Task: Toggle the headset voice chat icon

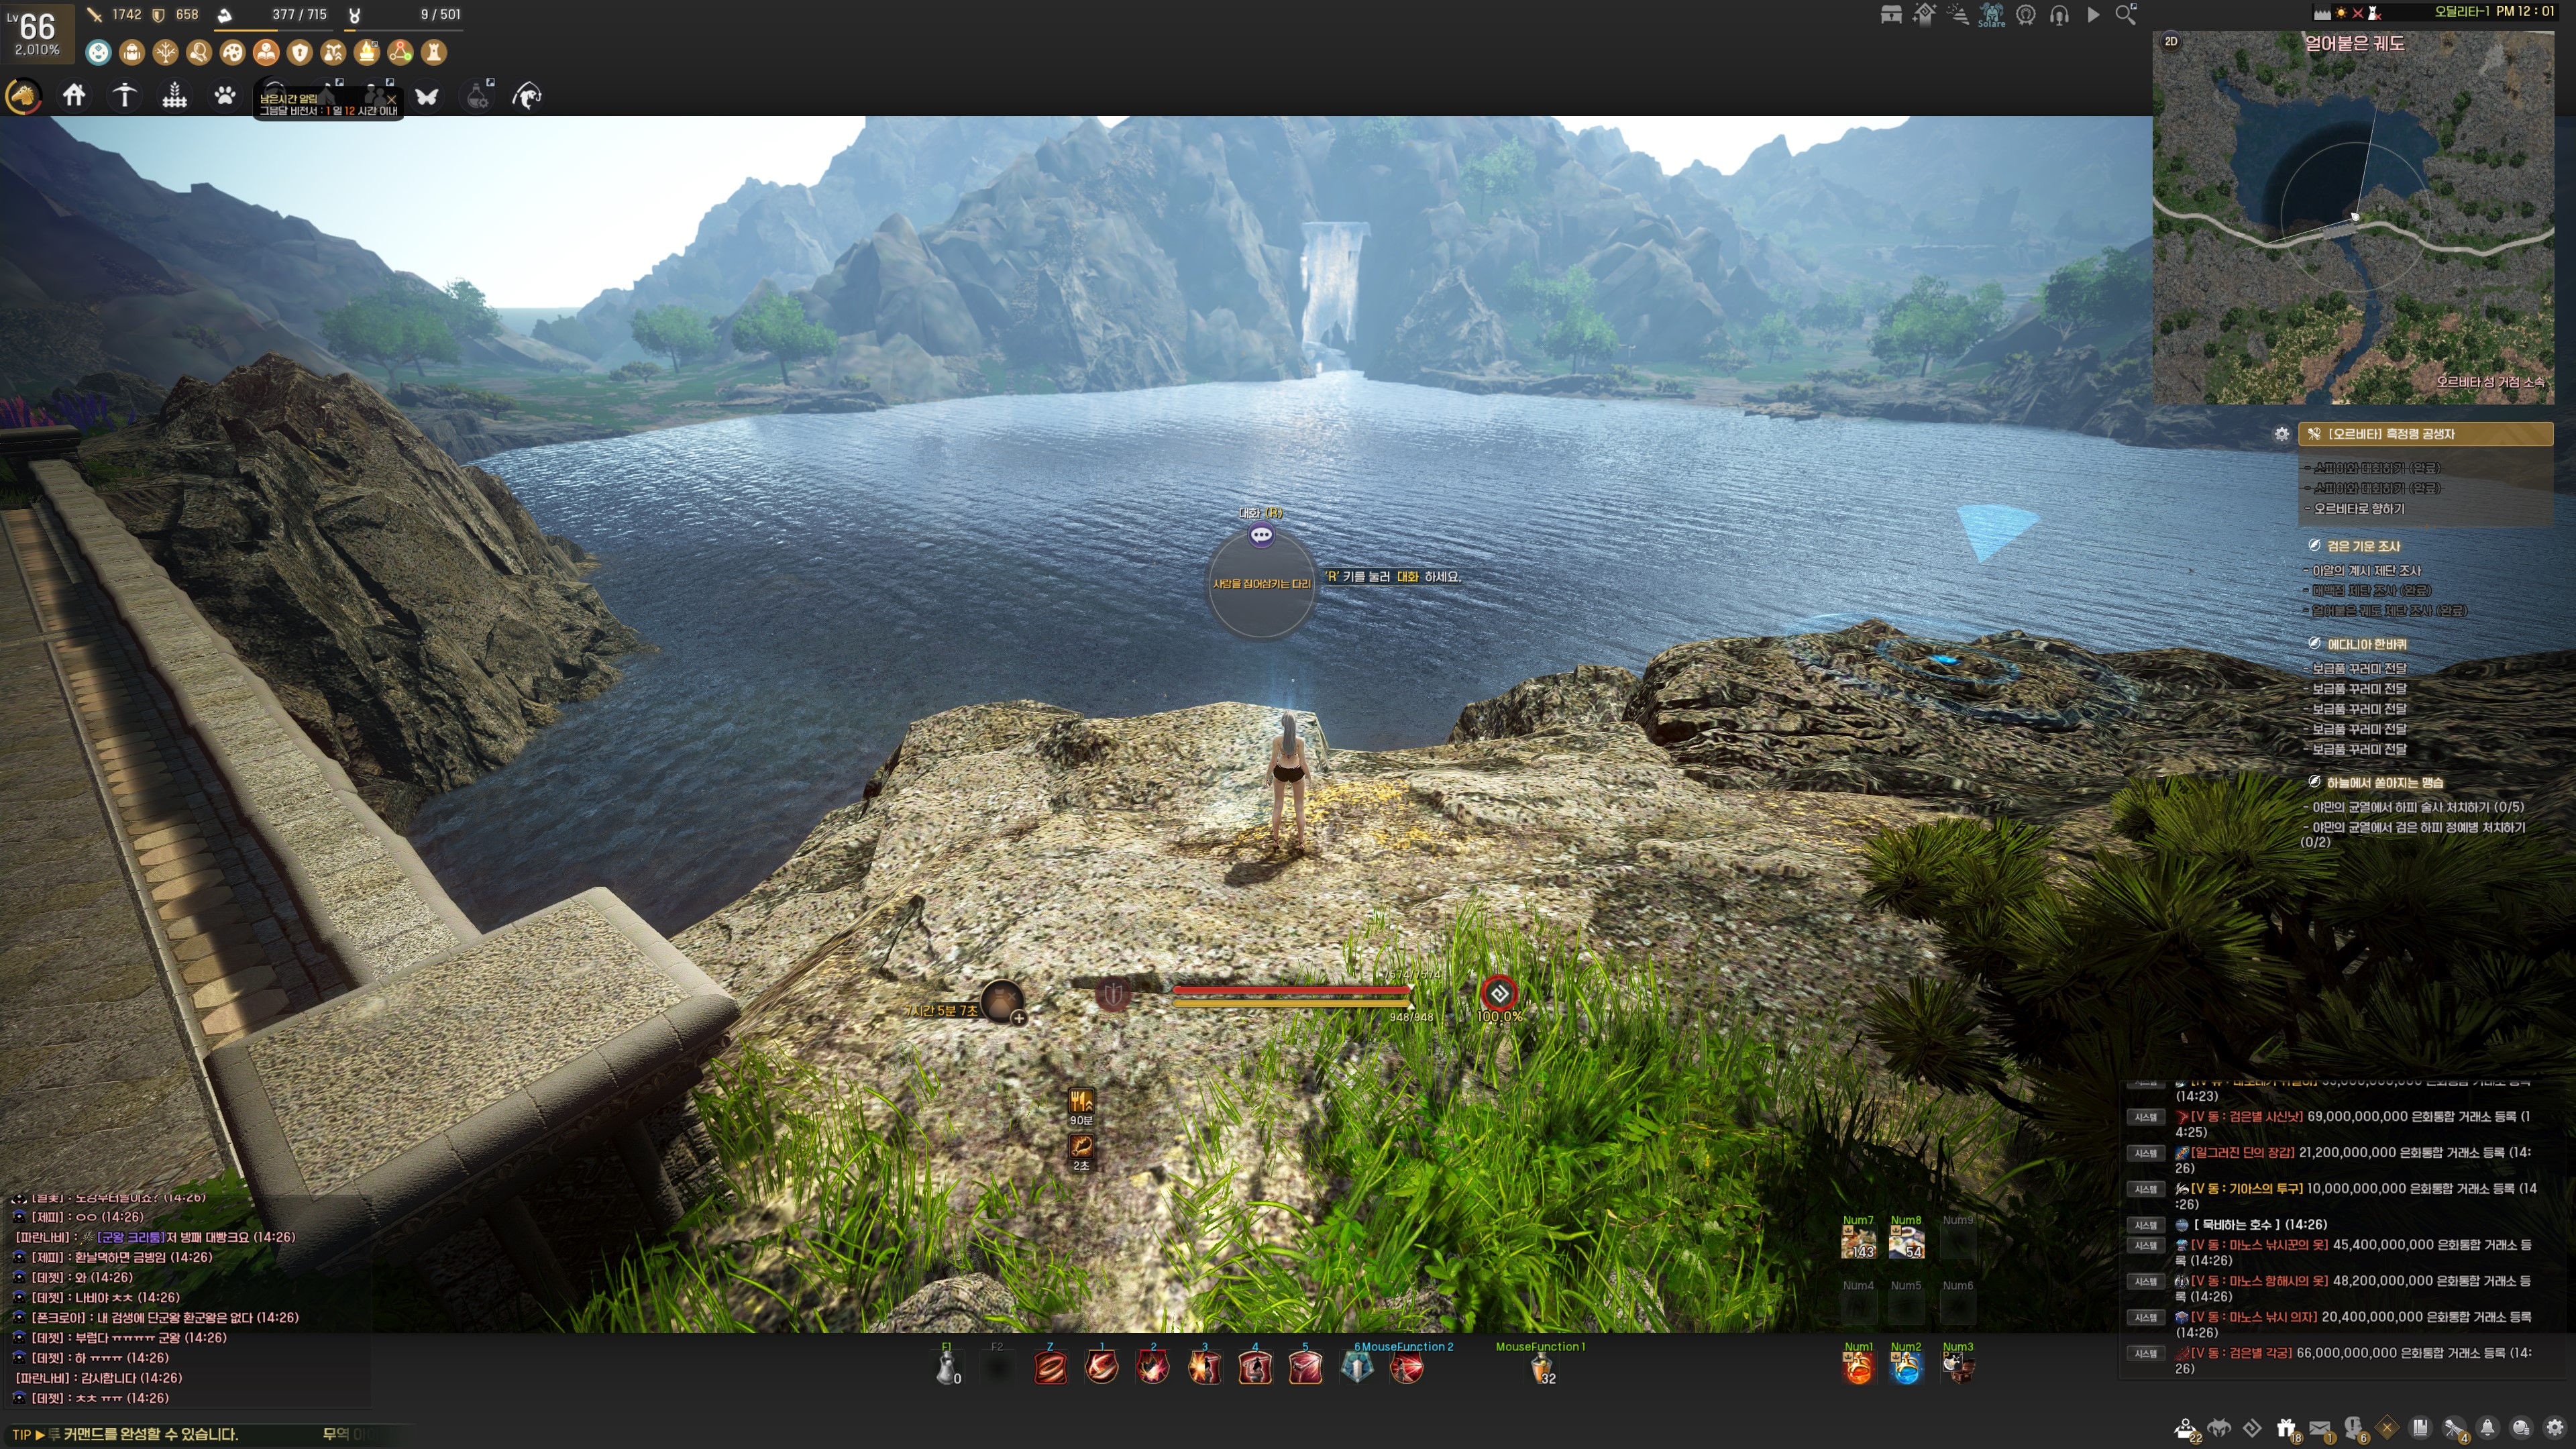Action: pyautogui.click(x=2059, y=15)
